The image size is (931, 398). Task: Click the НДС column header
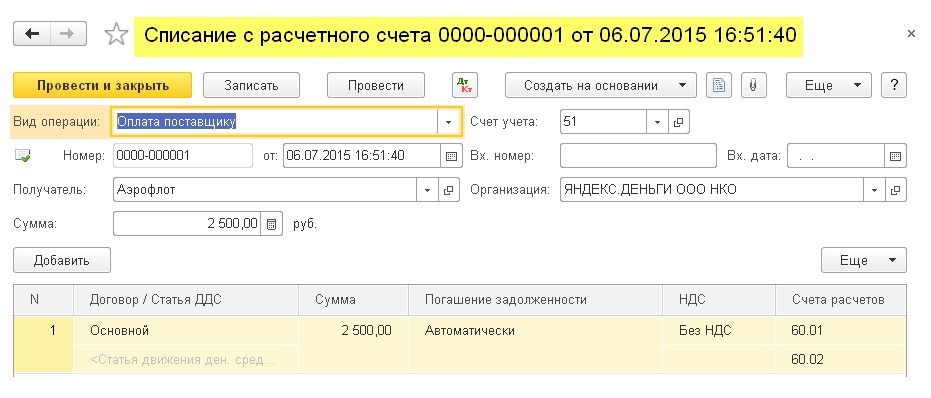click(719, 300)
